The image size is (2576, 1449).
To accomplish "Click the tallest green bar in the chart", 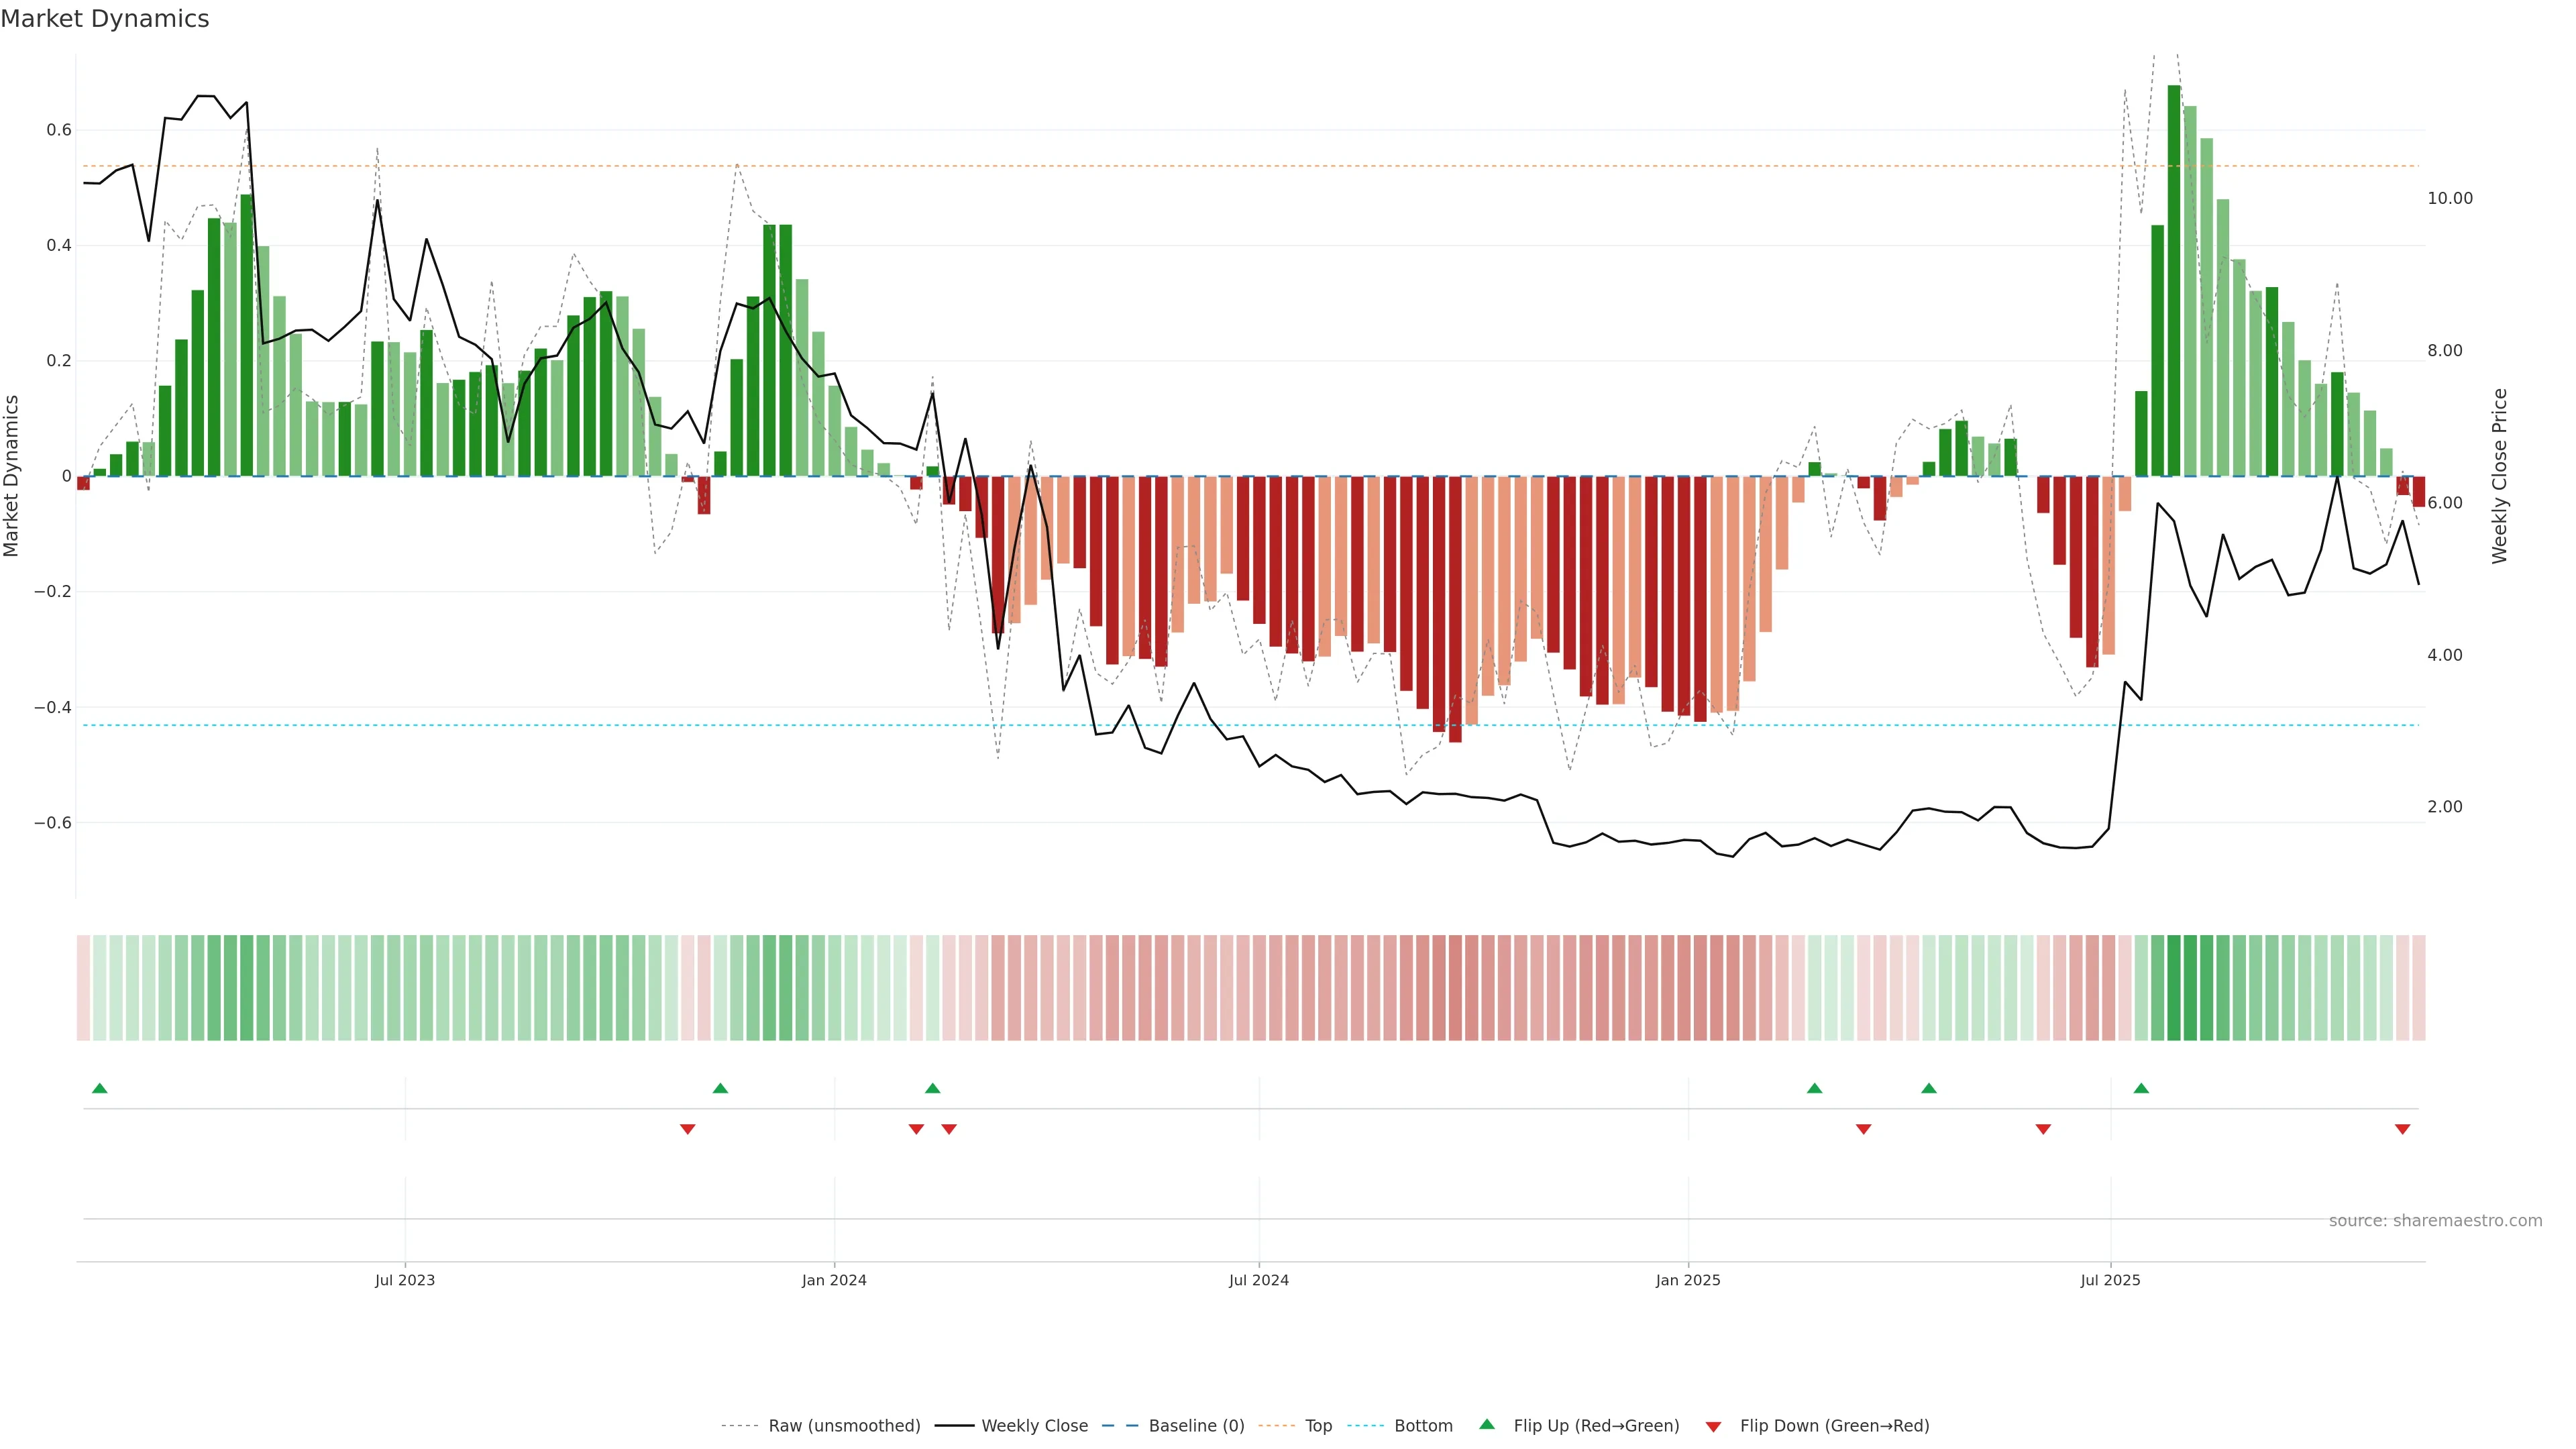I will (x=2173, y=280).
